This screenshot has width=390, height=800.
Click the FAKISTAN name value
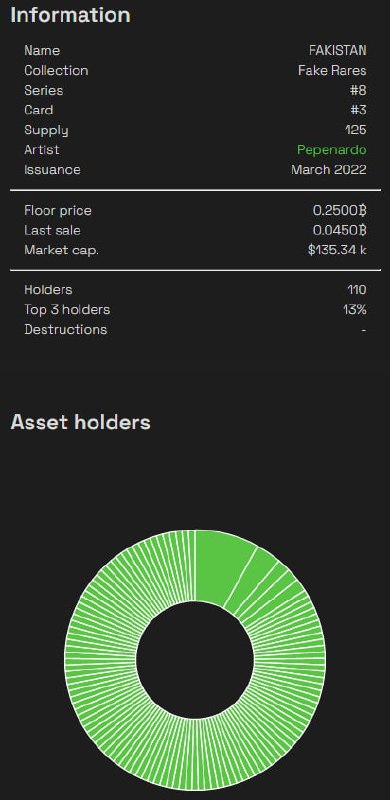click(x=337, y=50)
